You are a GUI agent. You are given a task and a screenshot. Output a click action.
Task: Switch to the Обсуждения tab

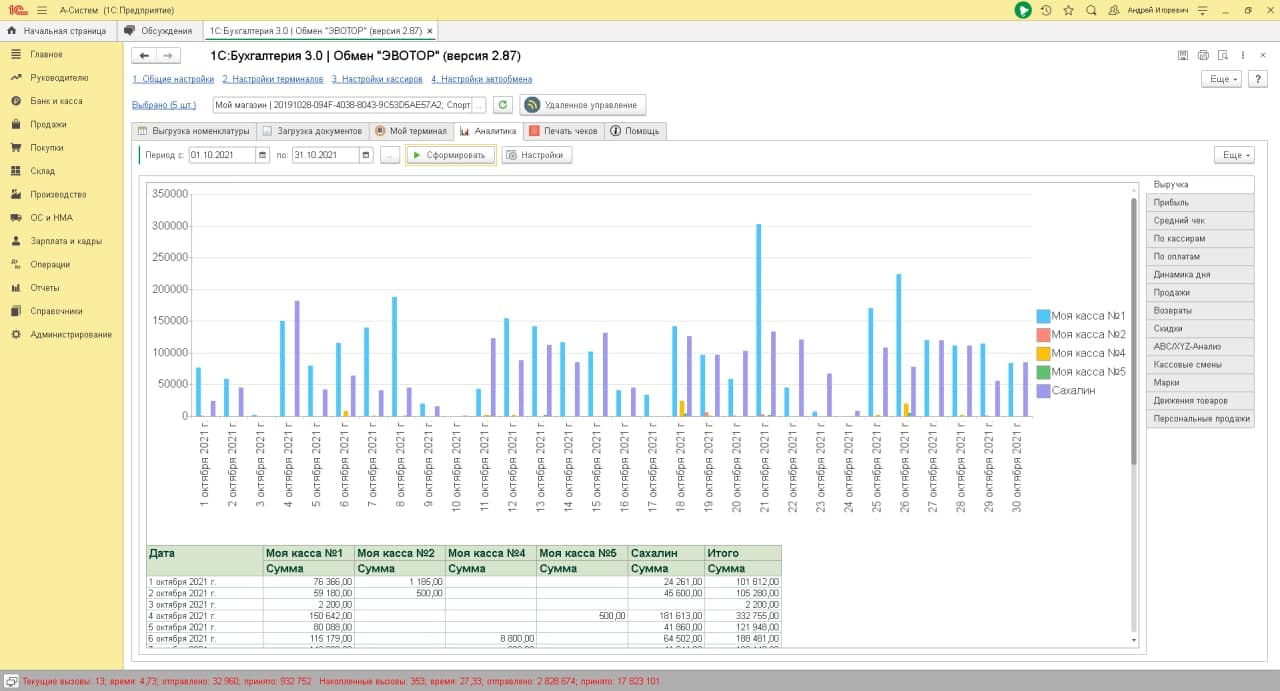tap(158, 31)
